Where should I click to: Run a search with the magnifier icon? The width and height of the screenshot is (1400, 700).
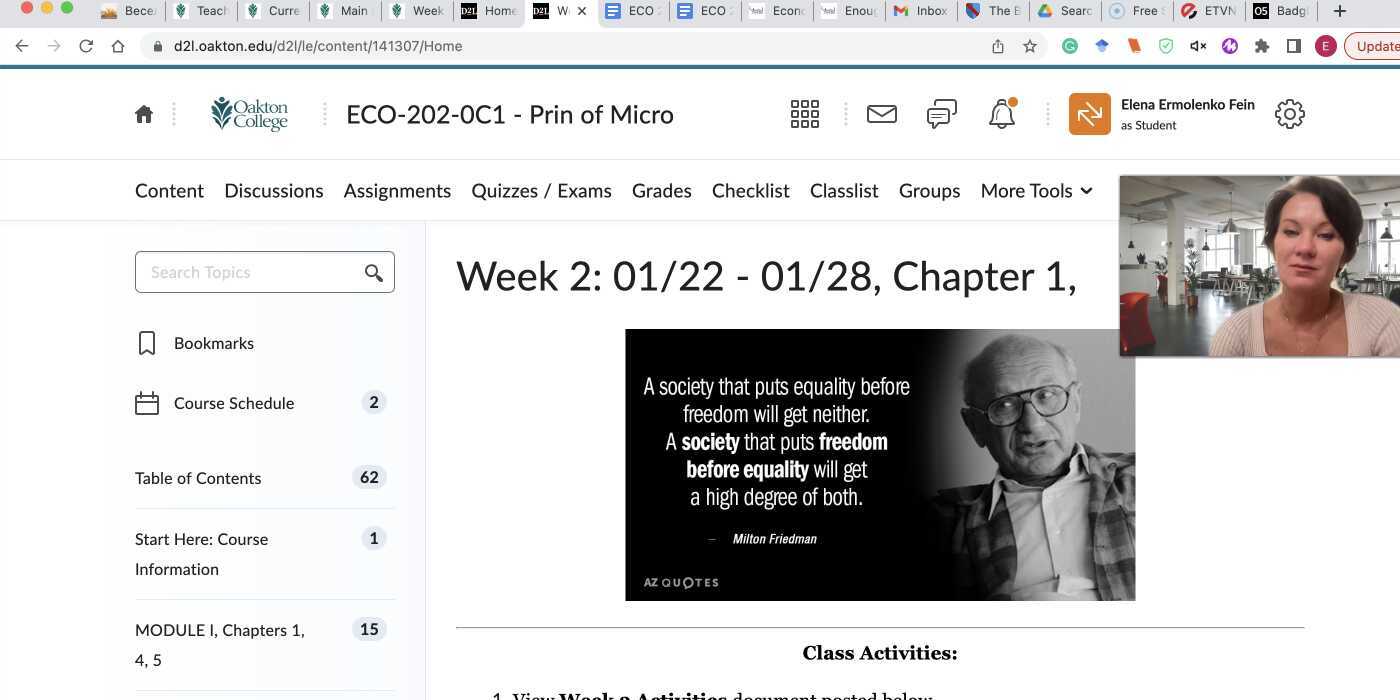[373, 272]
